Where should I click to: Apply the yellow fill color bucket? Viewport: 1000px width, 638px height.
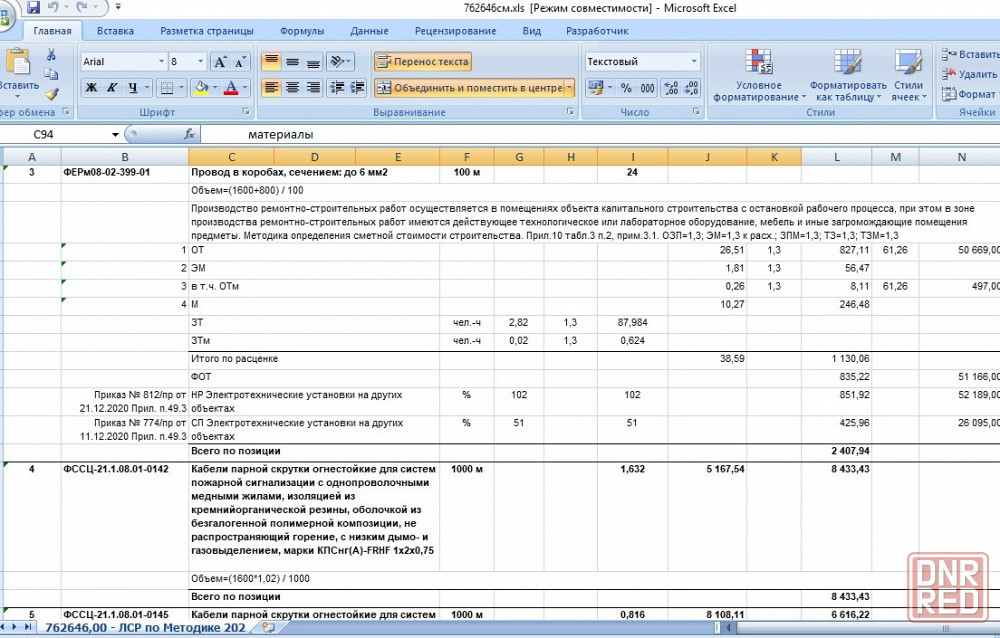(201, 88)
